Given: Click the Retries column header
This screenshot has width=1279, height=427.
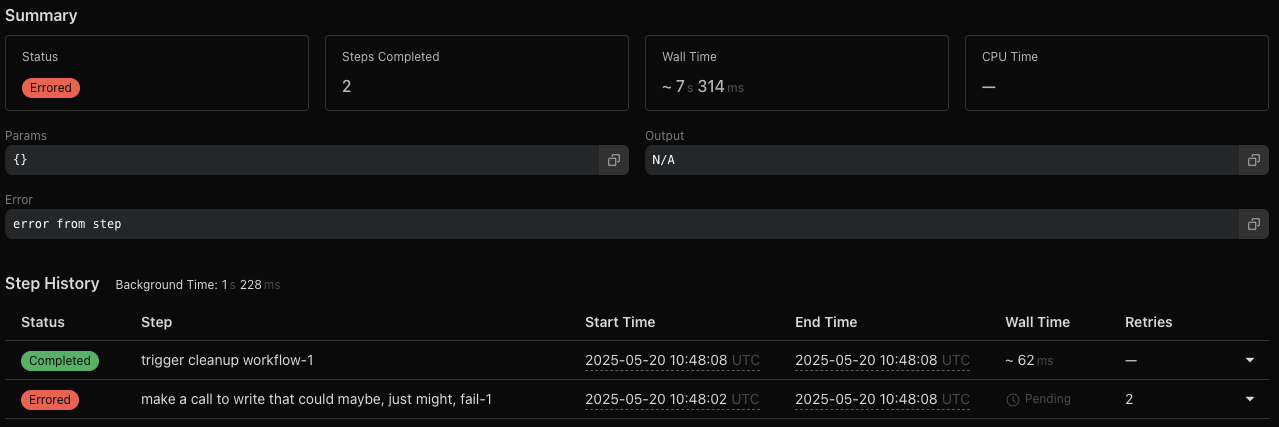Looking at the screenshot, I should point(1148,322).
